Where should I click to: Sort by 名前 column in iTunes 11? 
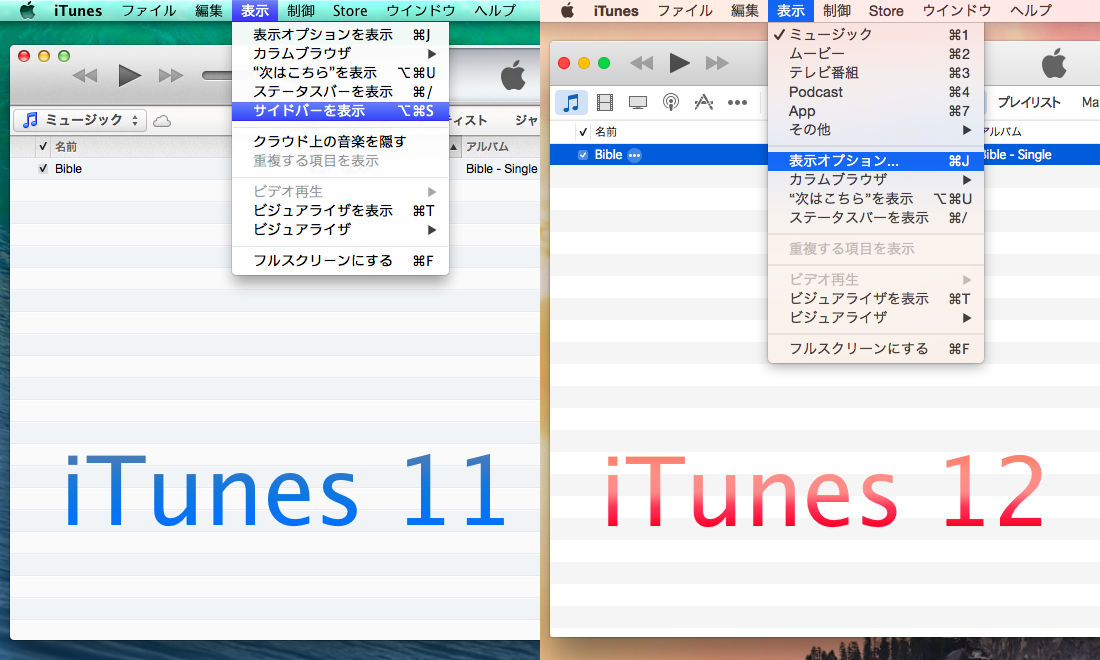coord(66,147)
